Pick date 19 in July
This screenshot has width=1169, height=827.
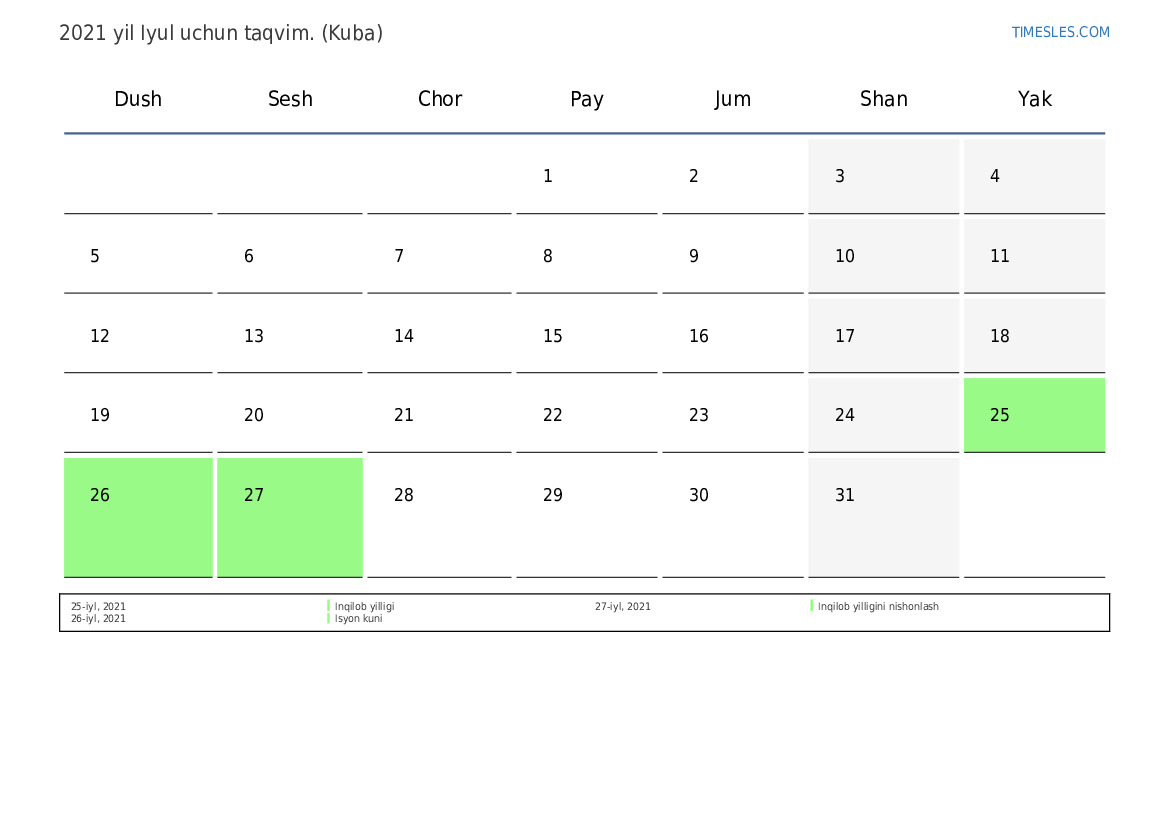[x=138, y=415]
